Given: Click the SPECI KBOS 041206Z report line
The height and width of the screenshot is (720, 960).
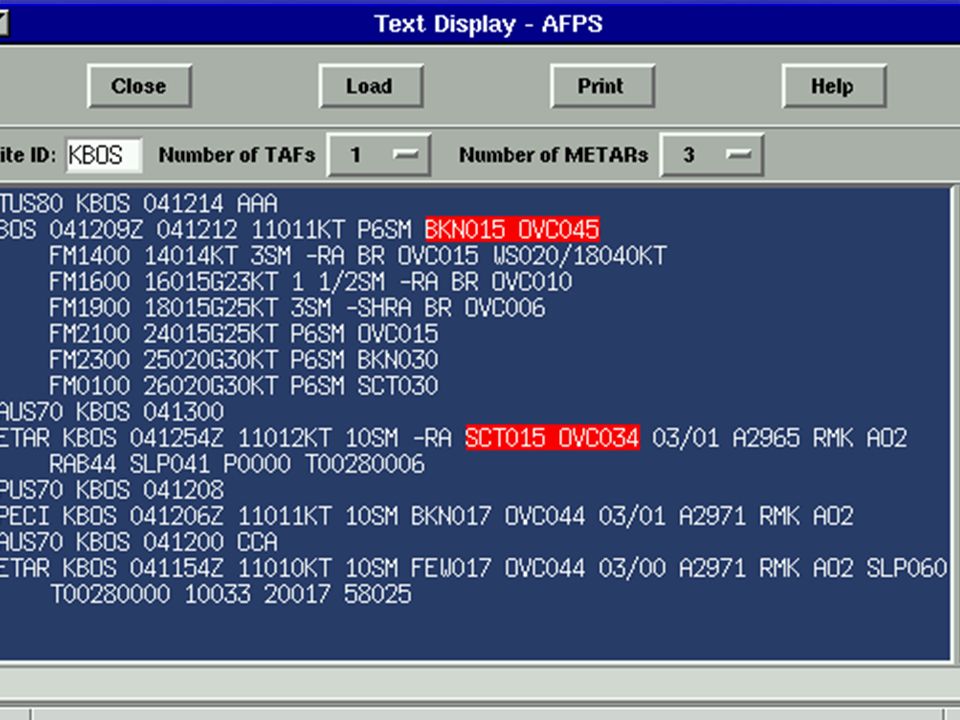Looking at the screenshot, I should 427,516.
